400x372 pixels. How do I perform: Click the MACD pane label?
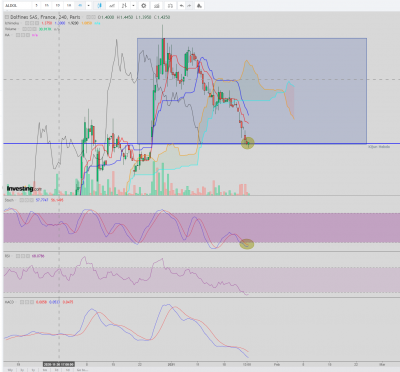[9, 302]
